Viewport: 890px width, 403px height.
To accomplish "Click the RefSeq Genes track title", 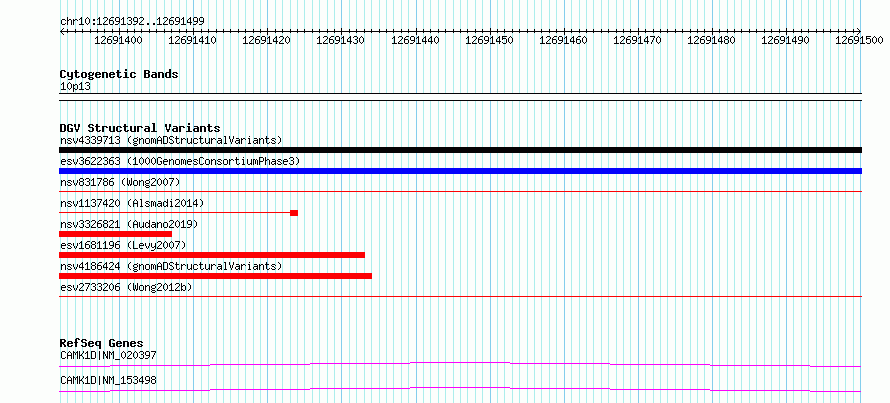I will 101,343.
